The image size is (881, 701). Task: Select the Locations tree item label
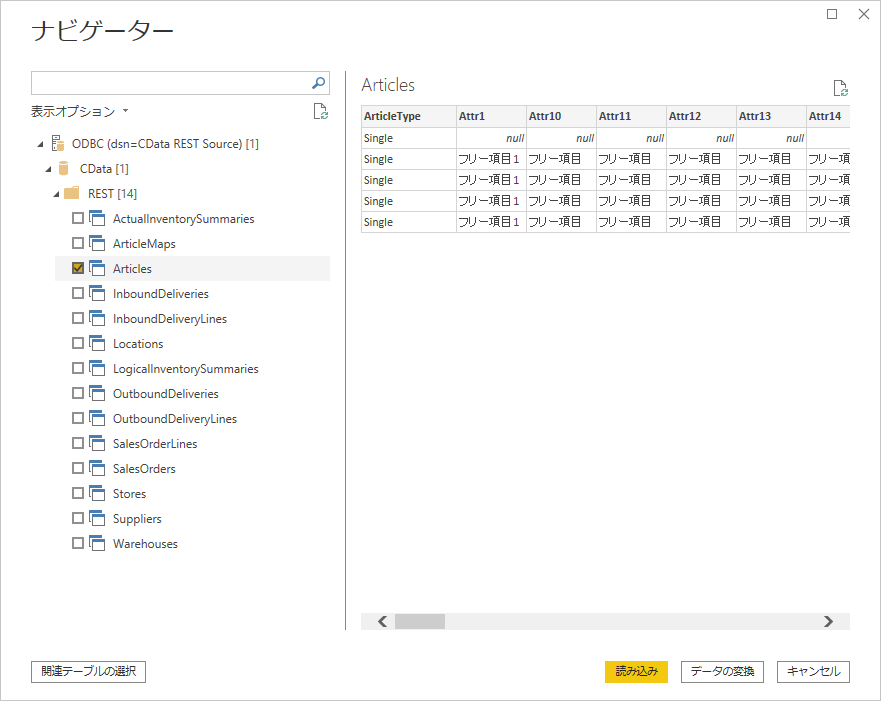click(x=138, y=344)
